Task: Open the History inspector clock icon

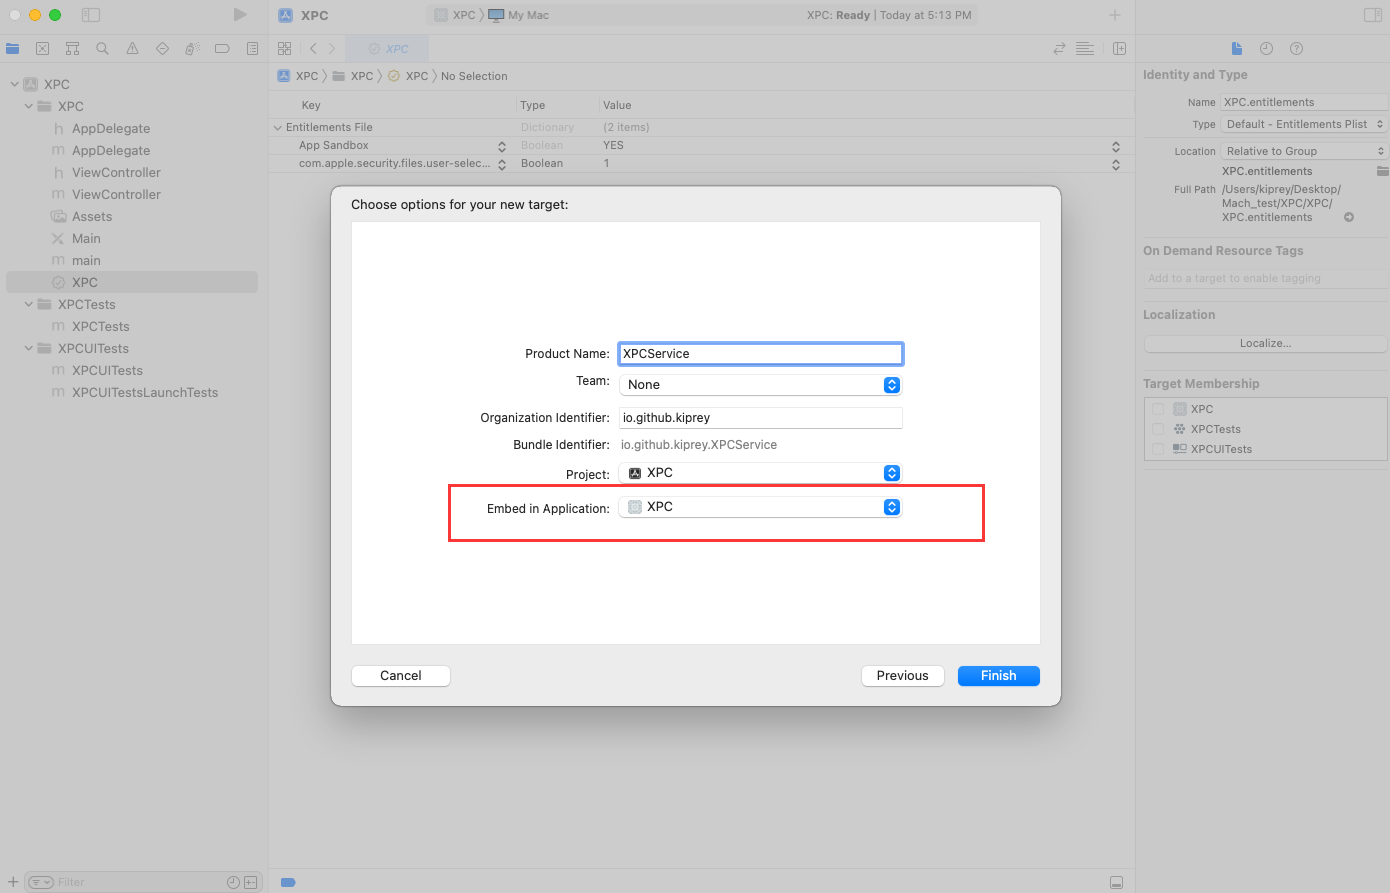Action: (x=1266, y=48)
